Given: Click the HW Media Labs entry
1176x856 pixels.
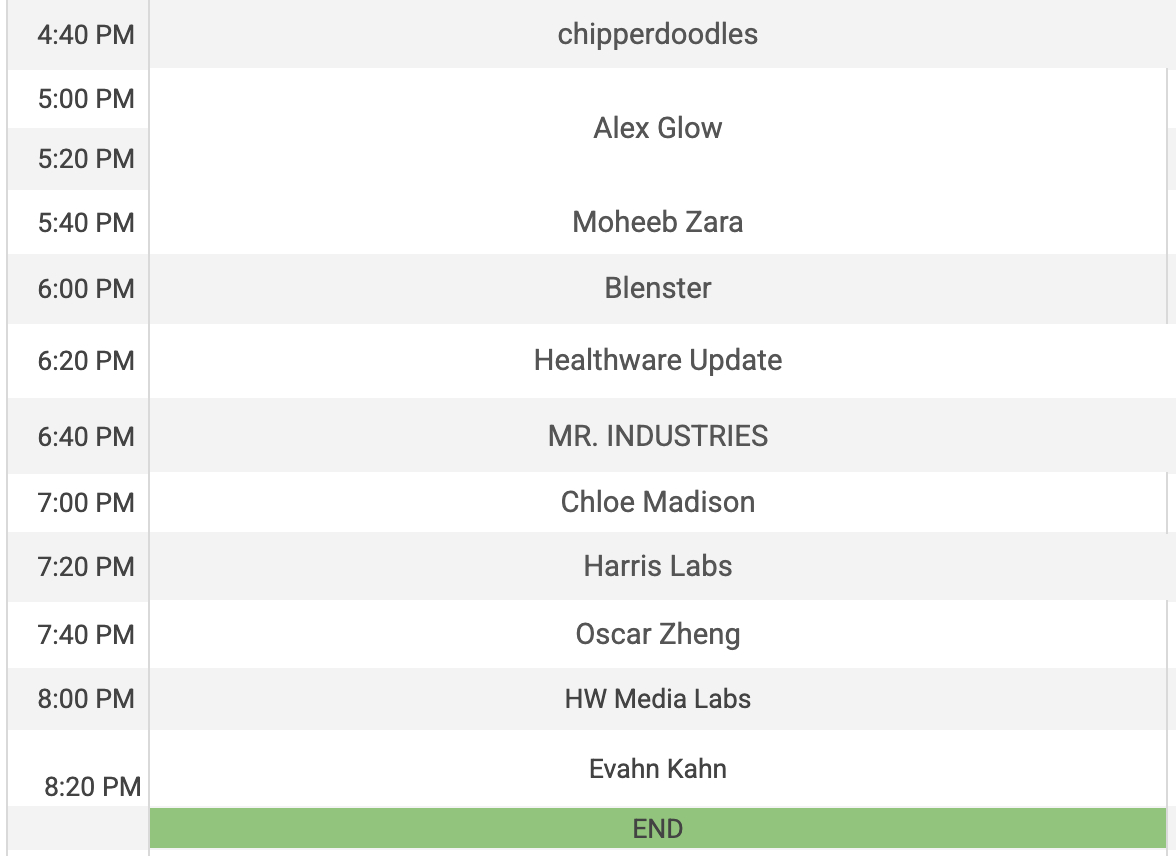Looking at the screenshot, I should point(658,698).
